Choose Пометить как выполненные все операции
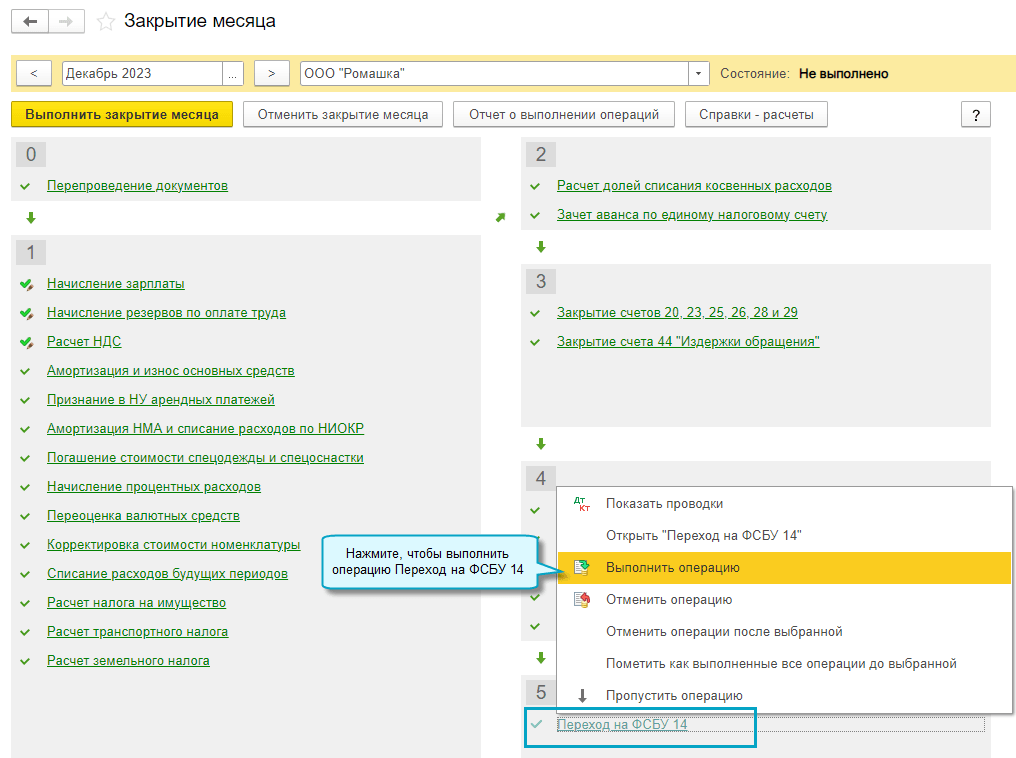1016x758 pixels. coord(781,664)
